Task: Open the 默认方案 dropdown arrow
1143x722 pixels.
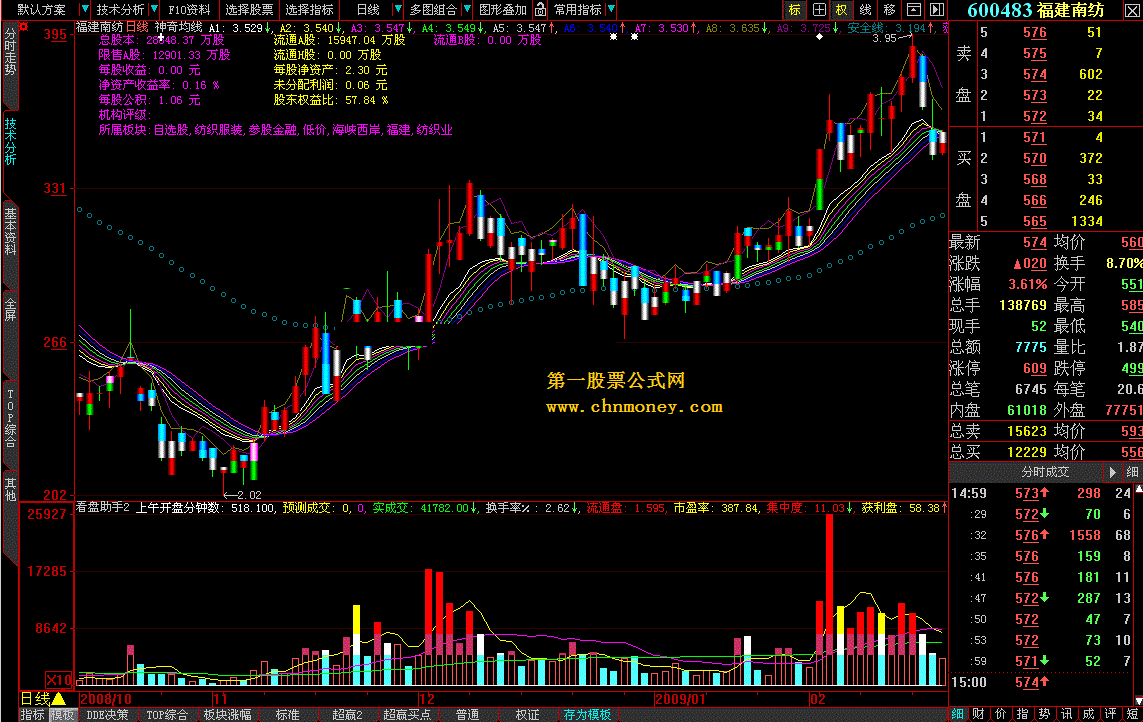Action: (x=85, y=9)
